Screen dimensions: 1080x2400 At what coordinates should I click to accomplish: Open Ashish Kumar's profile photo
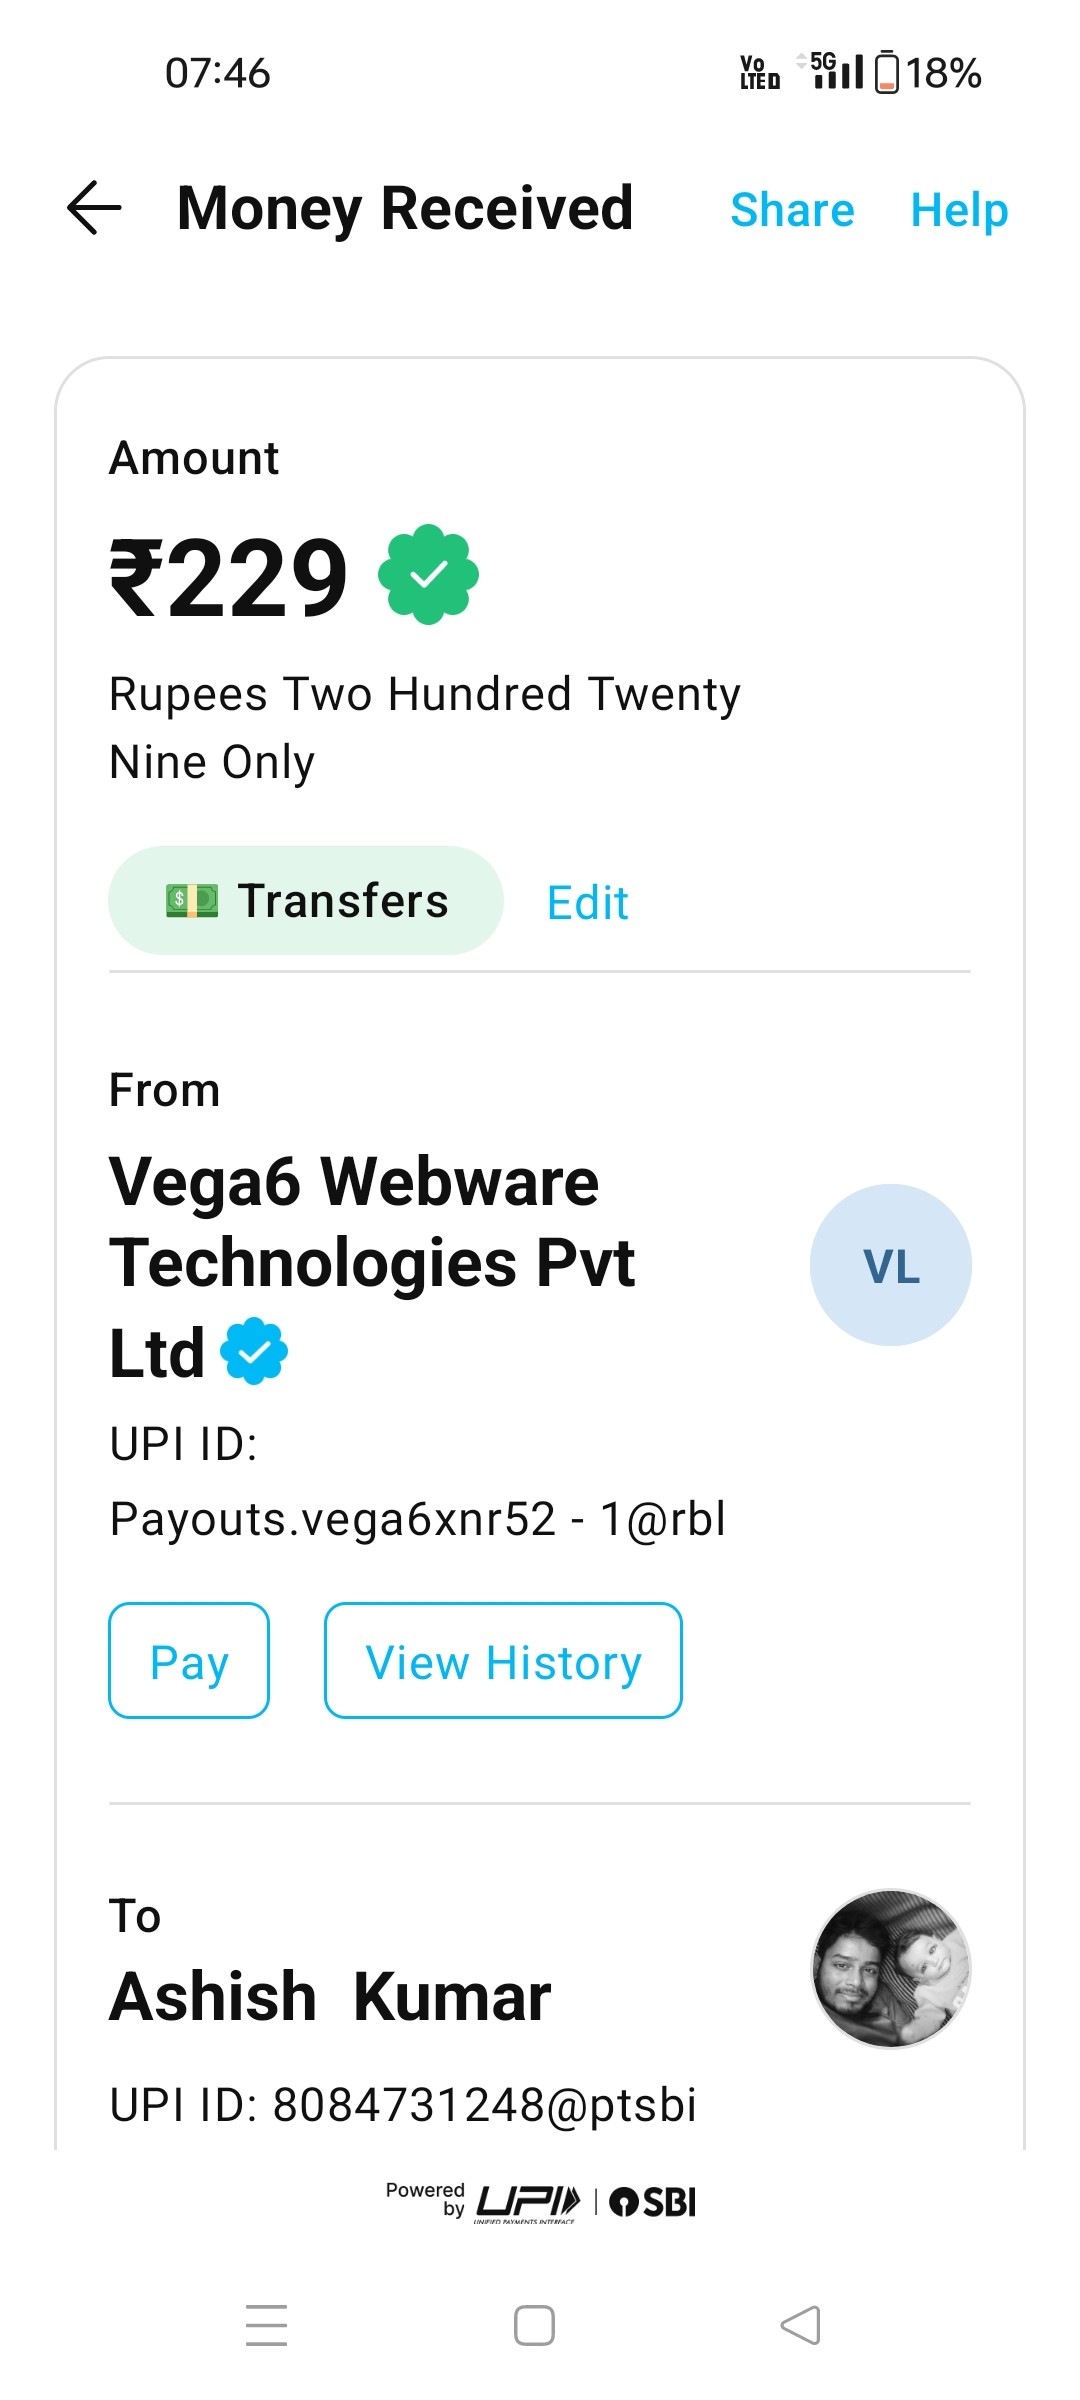click(x=890, y=1968)
